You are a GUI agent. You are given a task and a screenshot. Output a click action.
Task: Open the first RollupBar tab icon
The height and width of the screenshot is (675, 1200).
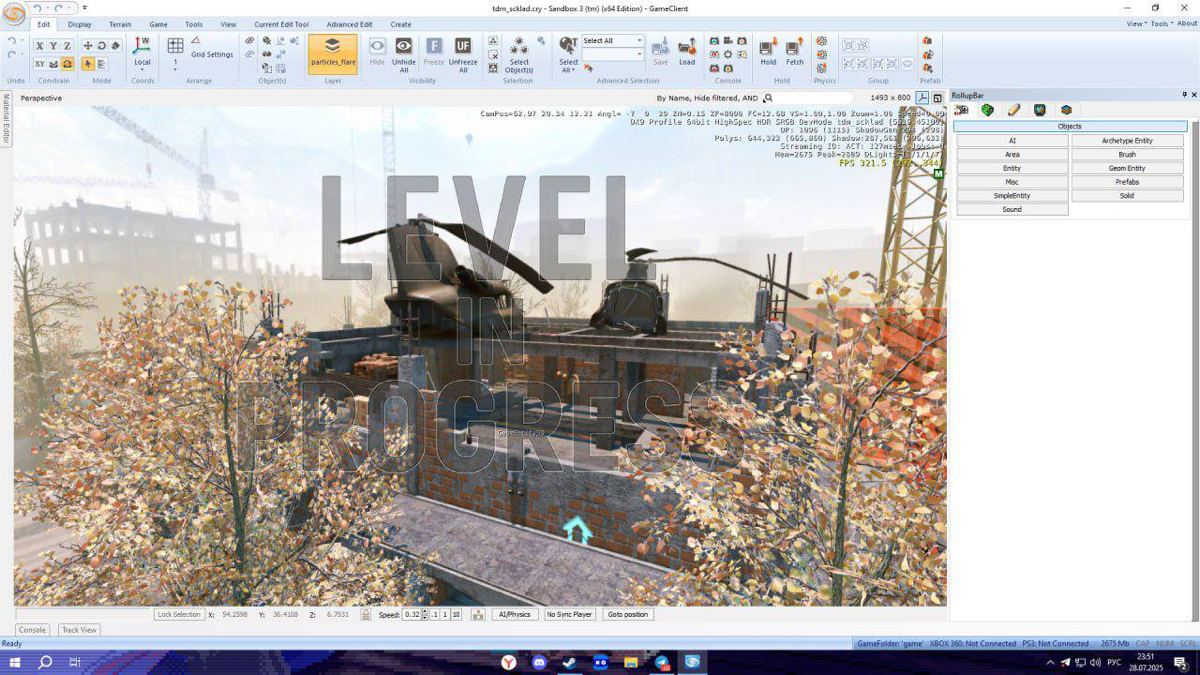[962, 110]
